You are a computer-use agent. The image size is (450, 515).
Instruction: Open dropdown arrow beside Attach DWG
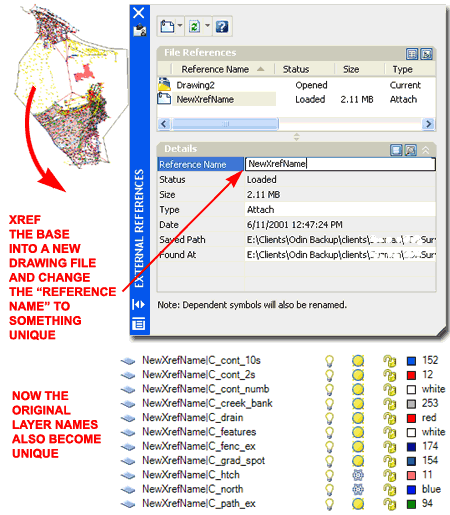point(180,25)
